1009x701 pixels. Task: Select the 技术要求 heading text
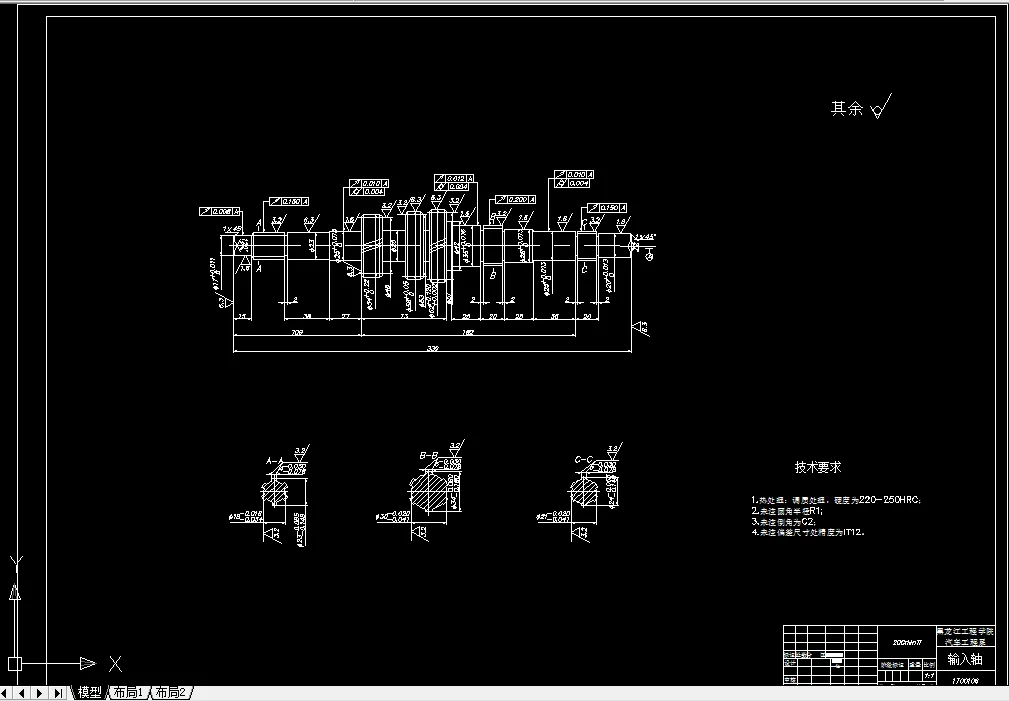pyautogui.click(x=818, y=467)
